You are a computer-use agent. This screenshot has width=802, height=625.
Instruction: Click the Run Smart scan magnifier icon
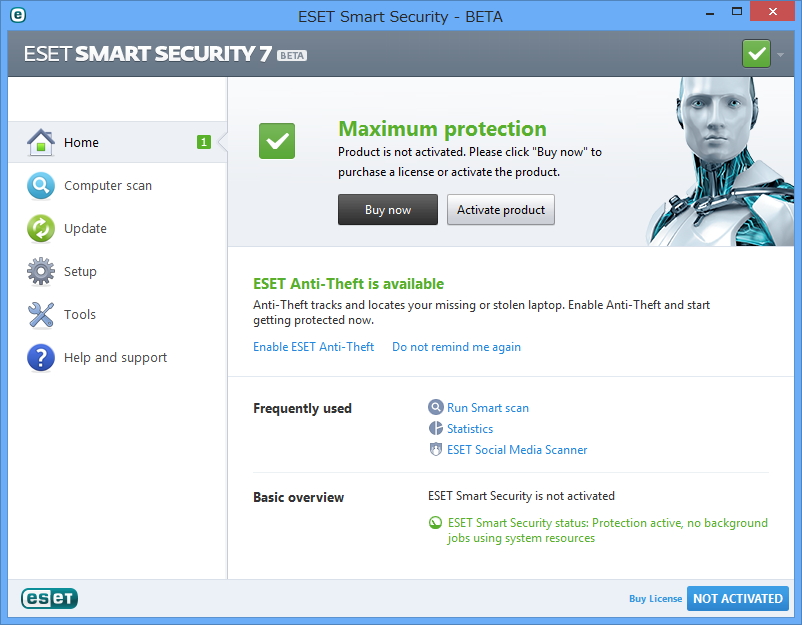[x=436, y=407]
